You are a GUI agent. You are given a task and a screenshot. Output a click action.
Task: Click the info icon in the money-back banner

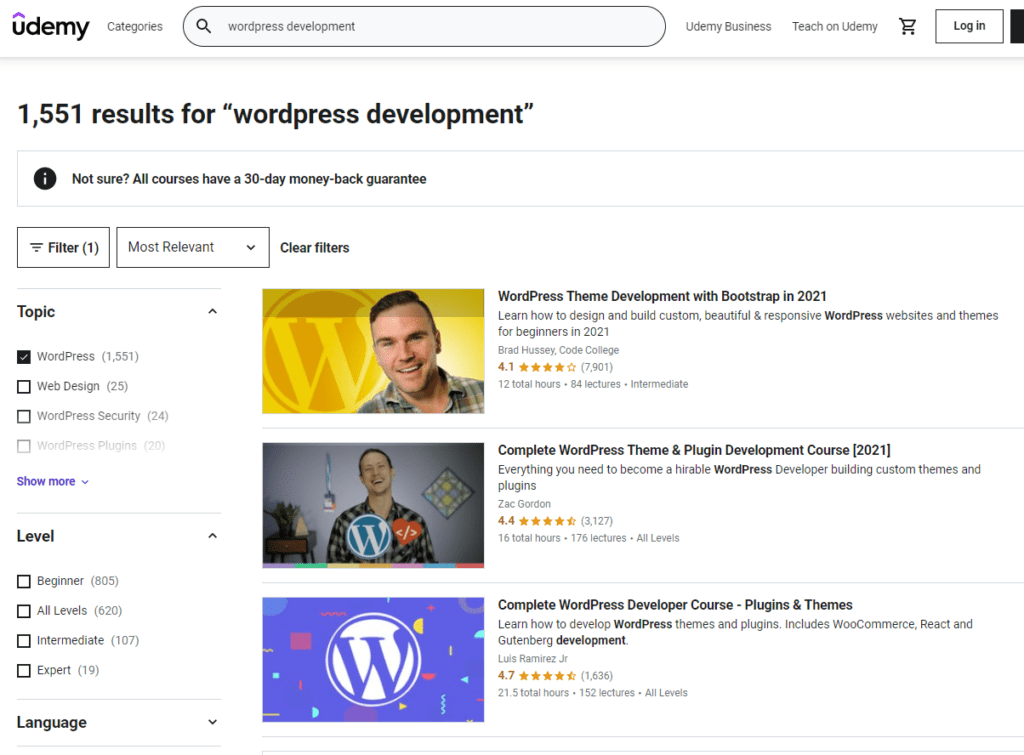pos(44,178)
